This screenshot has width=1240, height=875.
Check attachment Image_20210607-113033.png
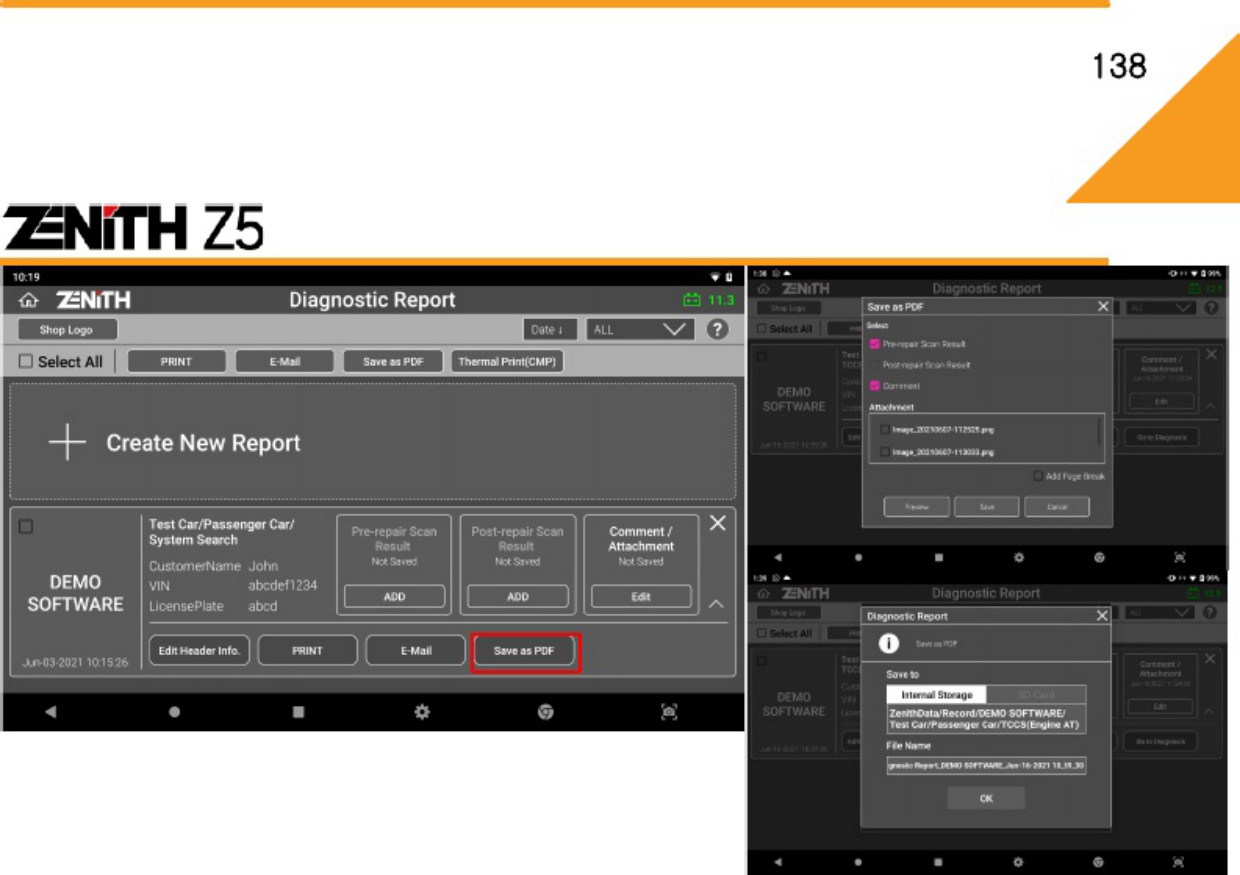point(885,452)
